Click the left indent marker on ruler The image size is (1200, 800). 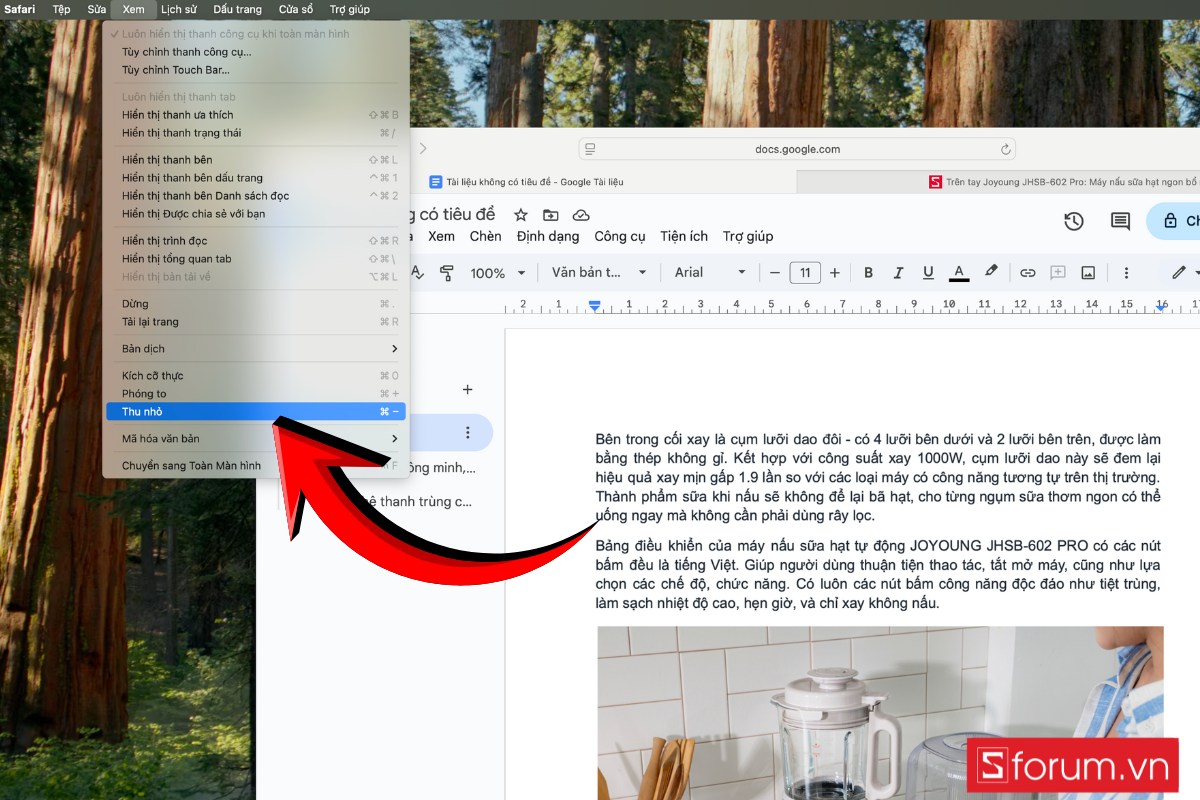tap(595, 306)
